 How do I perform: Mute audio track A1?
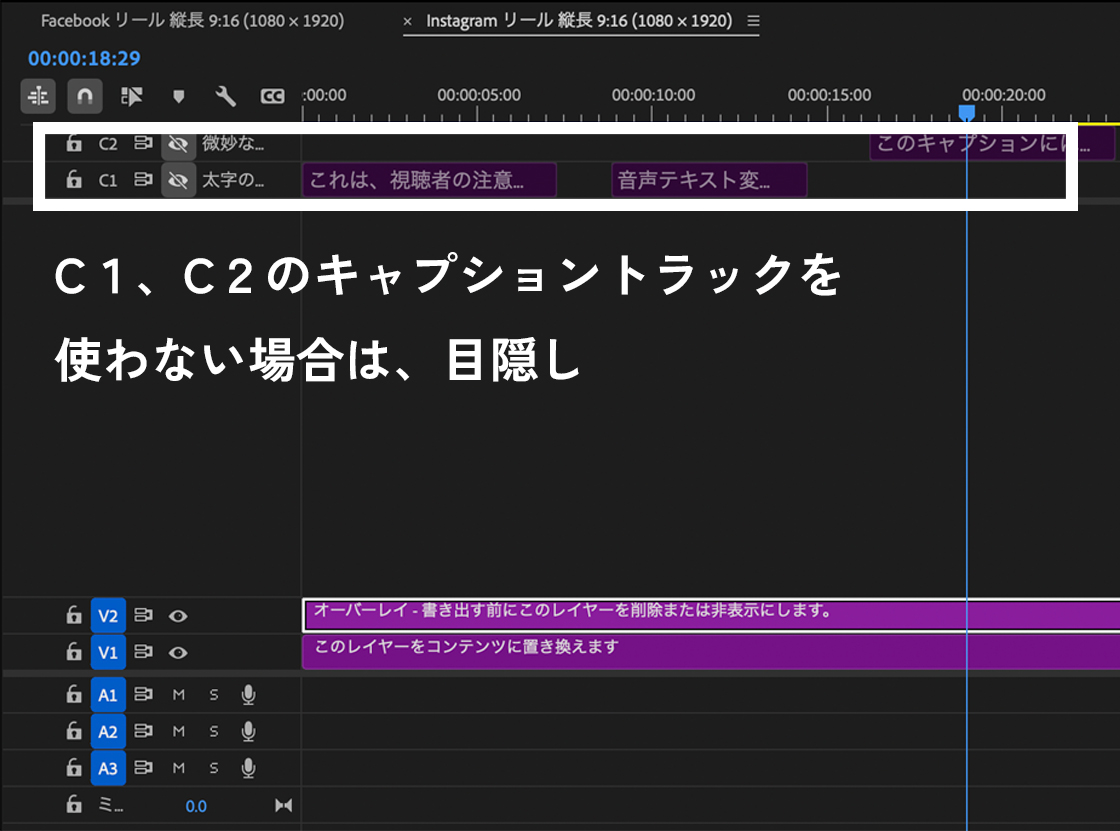point(179,695)
